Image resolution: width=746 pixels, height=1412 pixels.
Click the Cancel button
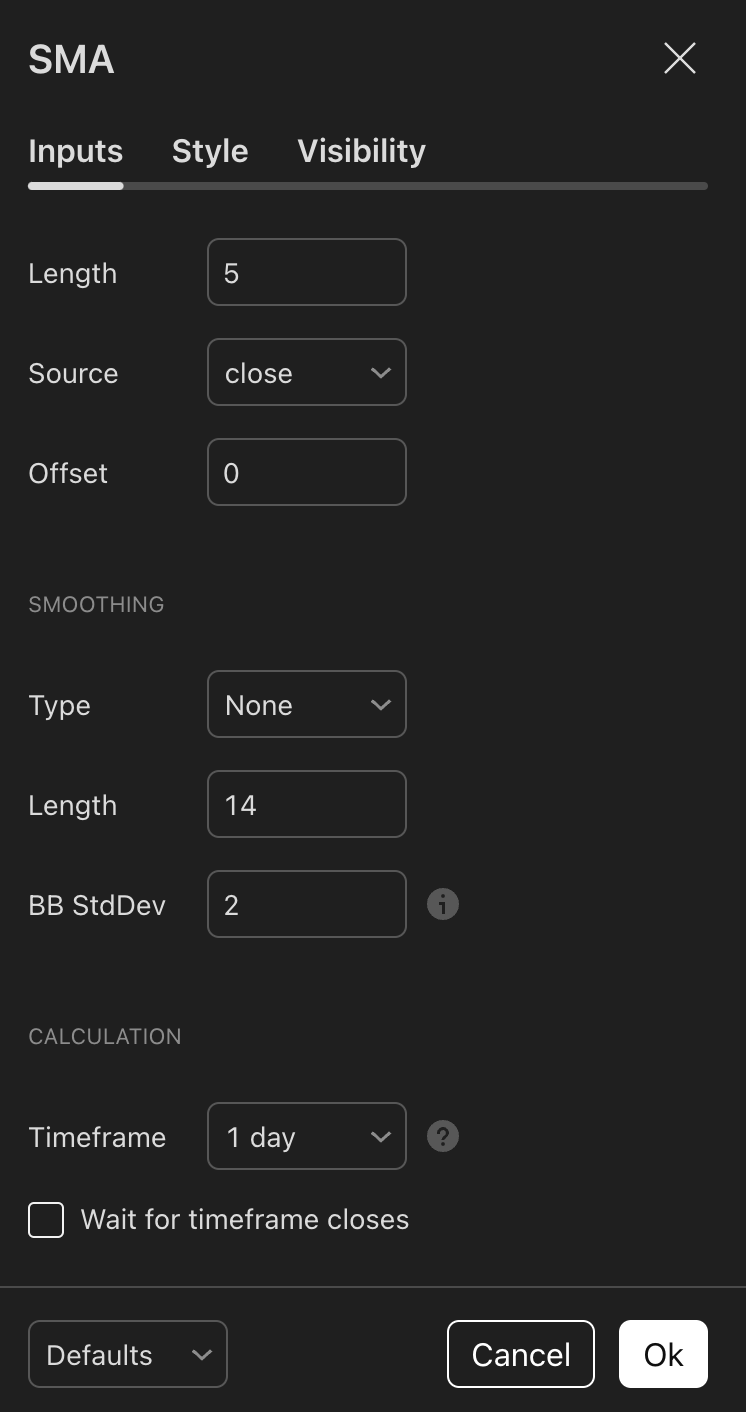(521, 1354)
